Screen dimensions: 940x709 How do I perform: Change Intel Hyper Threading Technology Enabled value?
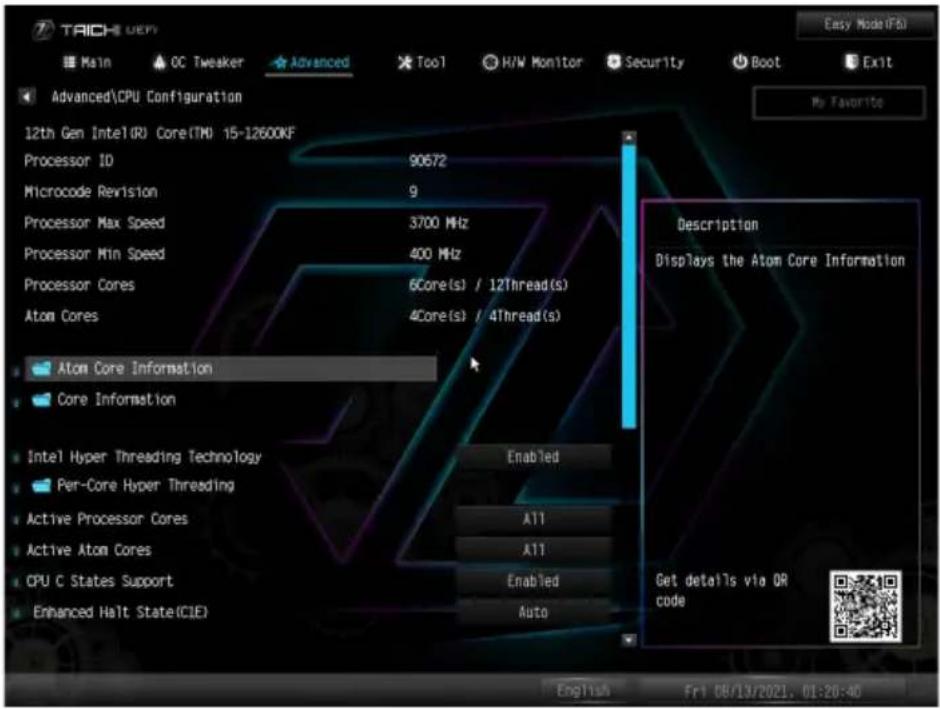pos(533,457)
